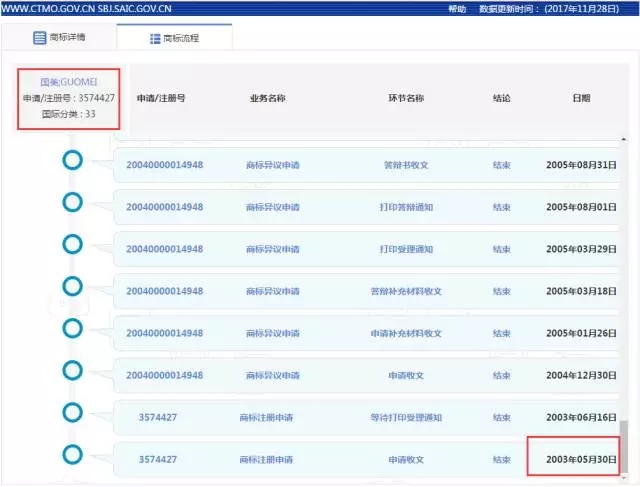This screenshot has height=487, width=640.
Task: Click the 帮助 link in header
Action: point(457,8)
